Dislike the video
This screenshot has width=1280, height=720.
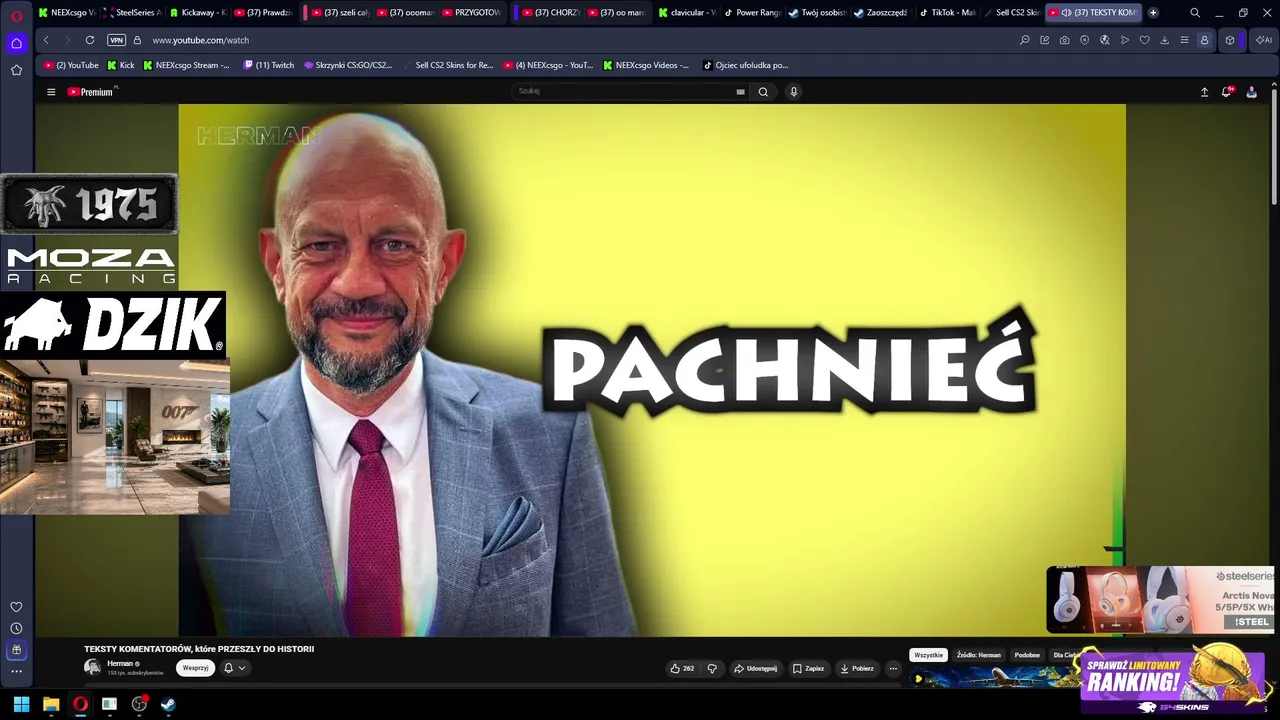click(x=712, y=668)
